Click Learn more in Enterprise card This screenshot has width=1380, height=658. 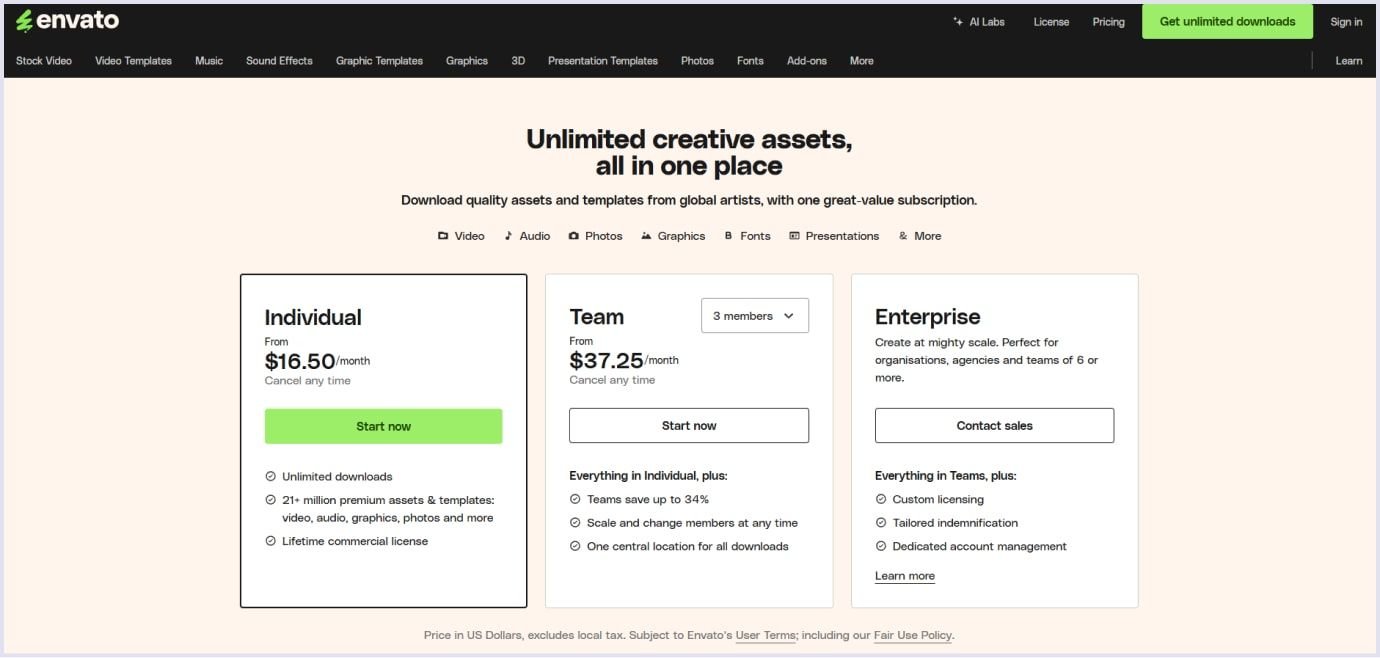(x=905, y=576)
